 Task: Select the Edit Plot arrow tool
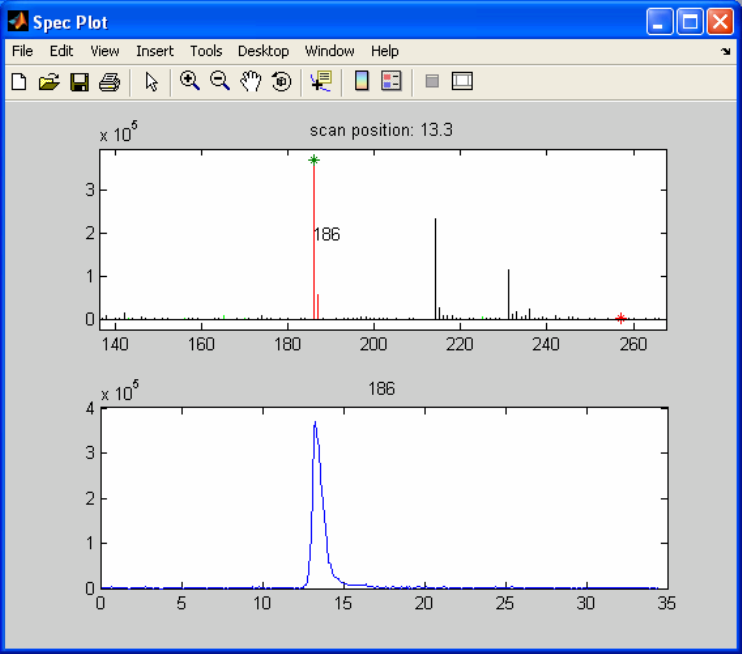tap(151, 82)
